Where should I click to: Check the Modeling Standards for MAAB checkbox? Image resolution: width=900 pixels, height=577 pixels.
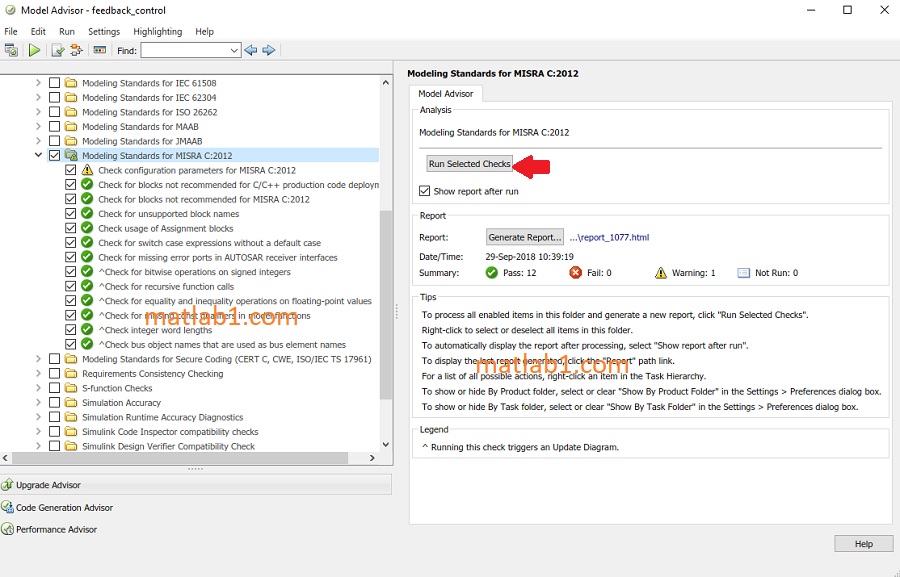55,126
